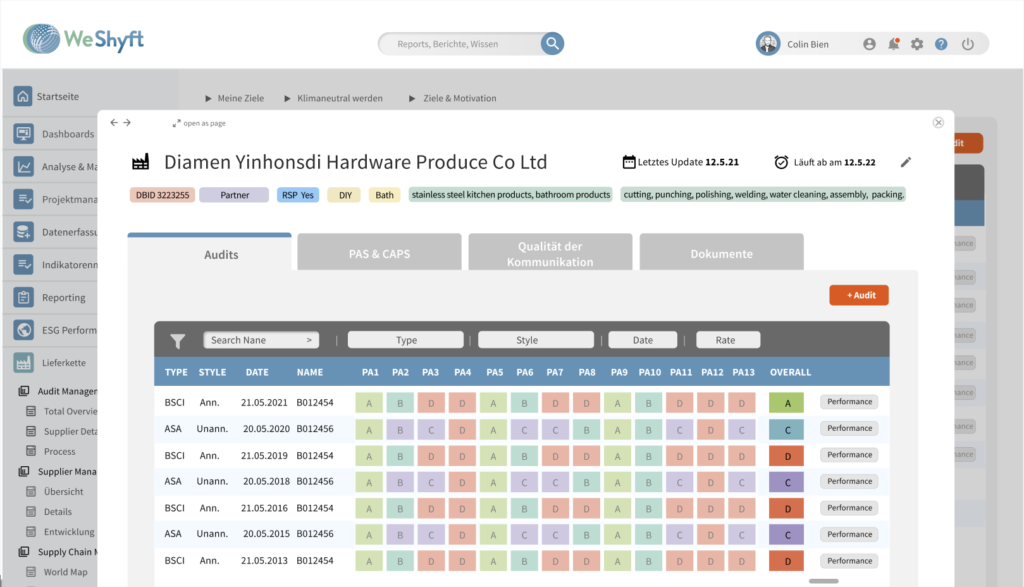Open the Date filter dropdown
Viewport: 1024px width, 587px height.
tap(643, 340)
